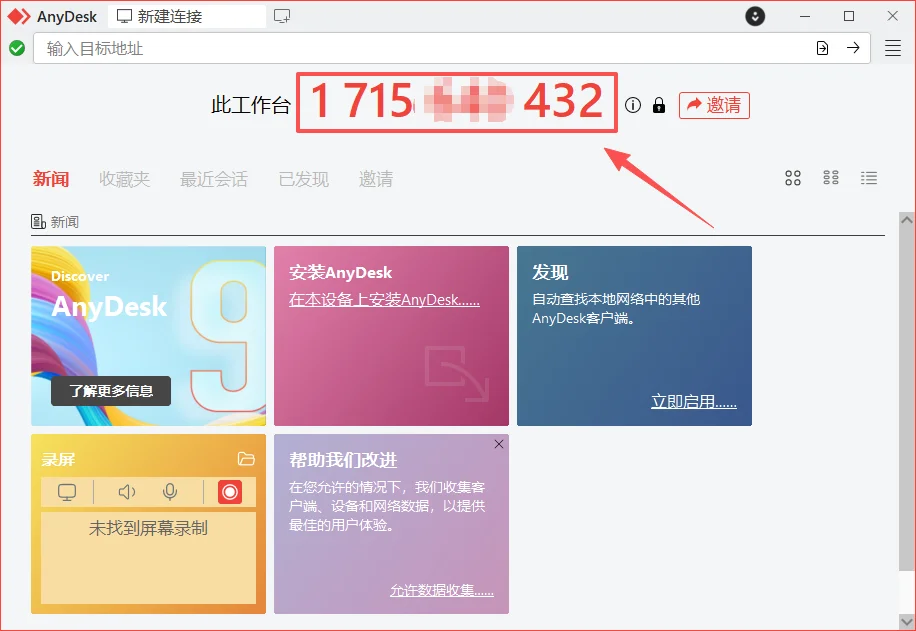Click the 允许数据收集 link
Image resolution: width=916 pixels, height=631 pixels.
pyautogui.click(x=442, y=591)
